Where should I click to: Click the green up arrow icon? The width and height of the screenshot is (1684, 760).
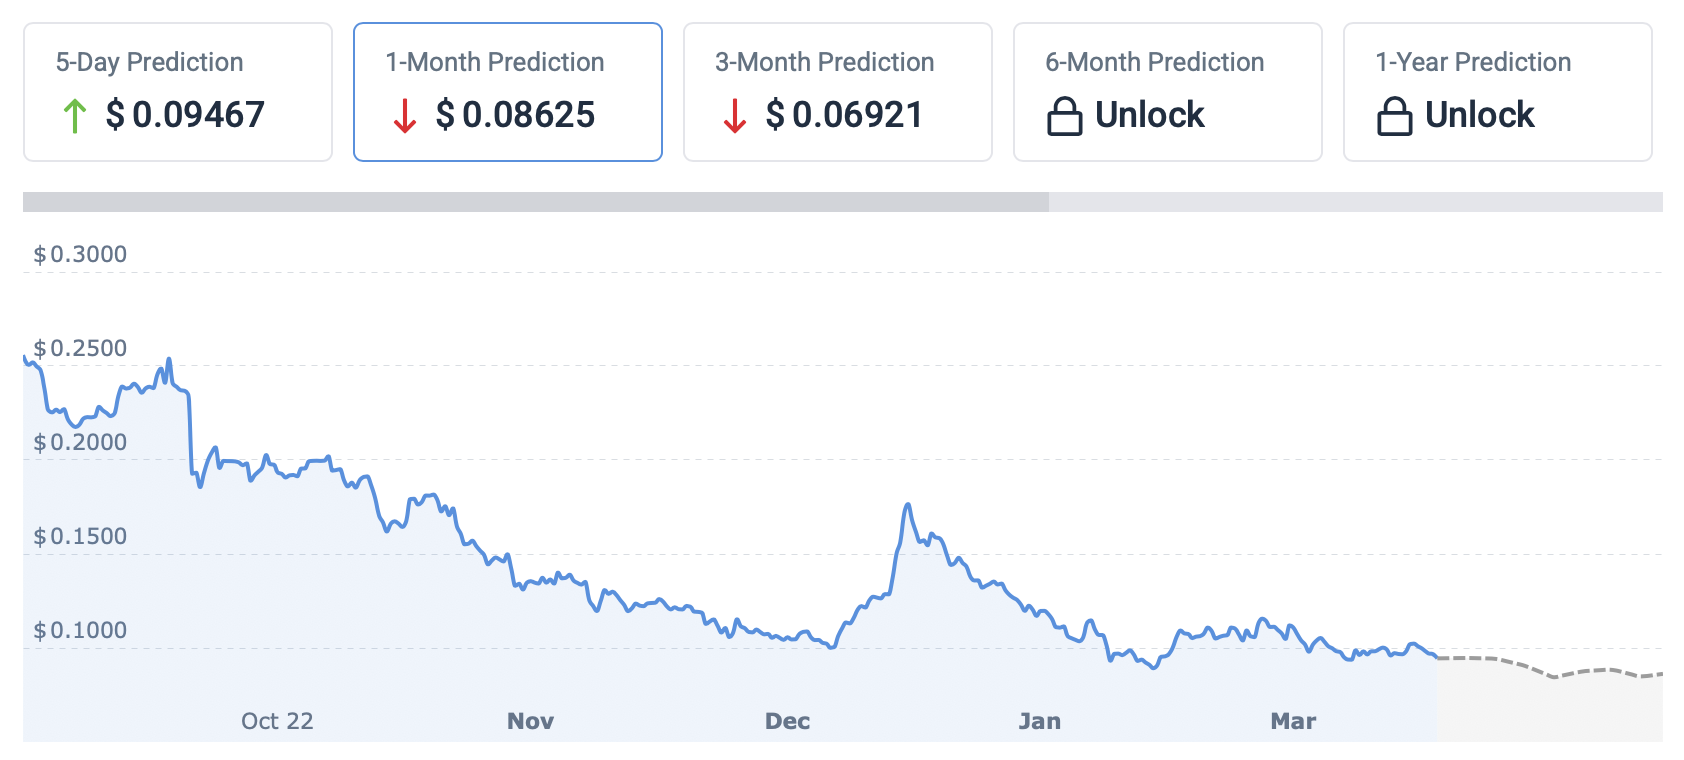pyautogui.click(x=75, y=116)
